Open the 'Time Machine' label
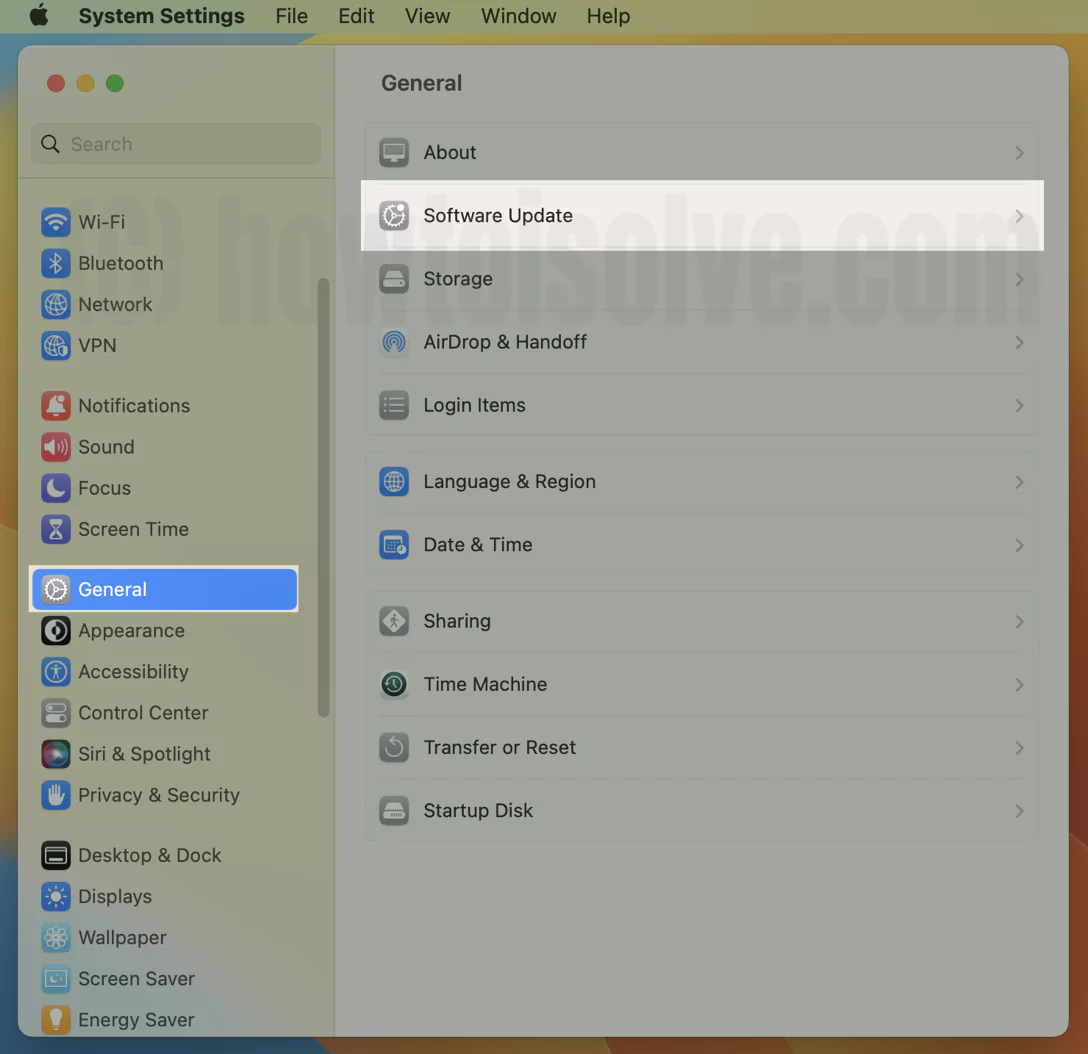 click(x=485, y=684)
